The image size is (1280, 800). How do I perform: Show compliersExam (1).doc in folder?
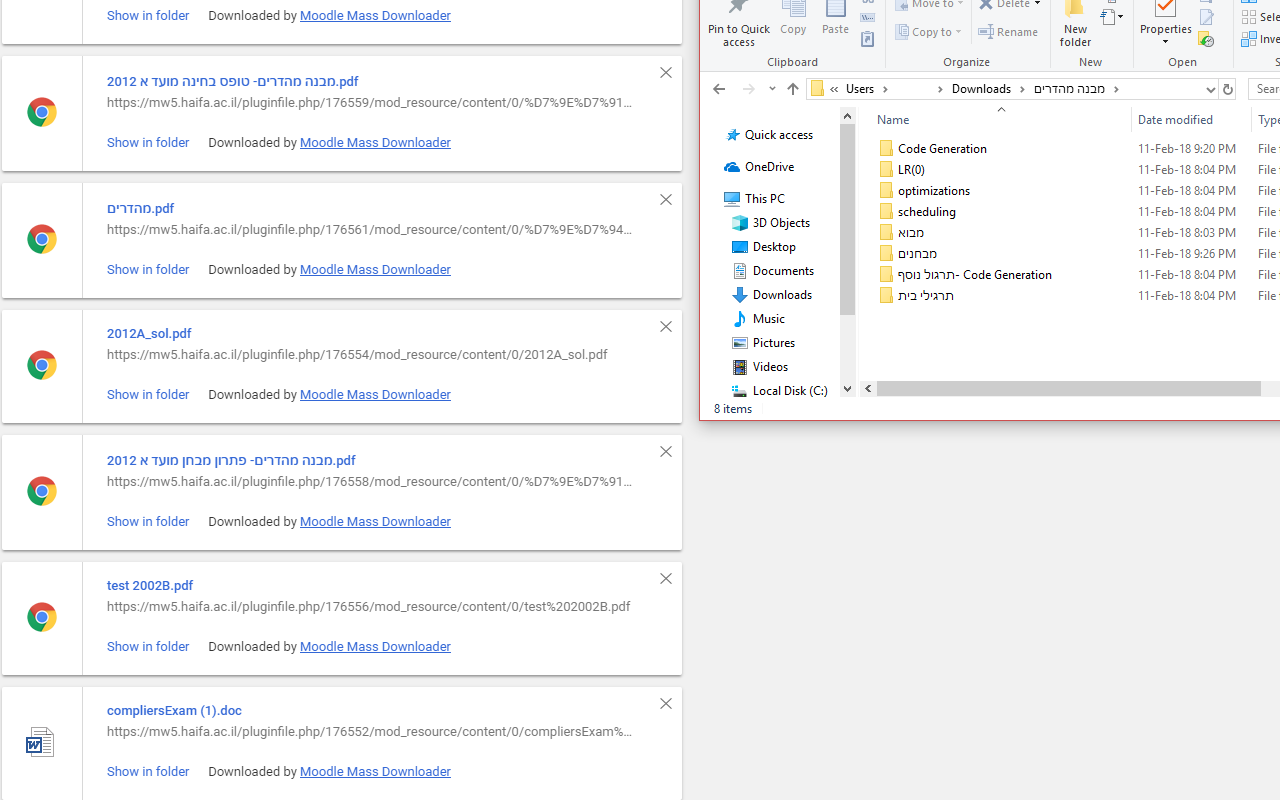pos(148,772)
